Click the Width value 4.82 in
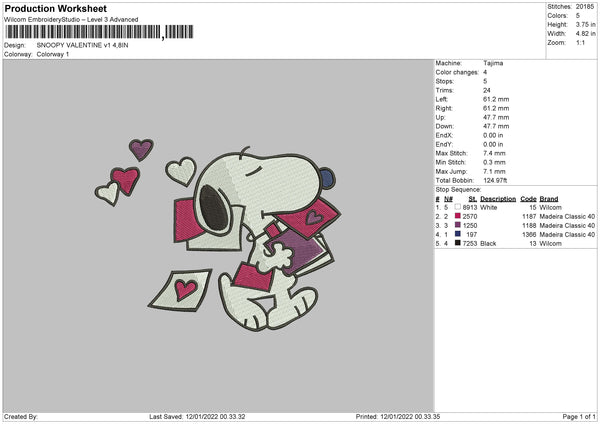600x424 pixels. point(585,34)
